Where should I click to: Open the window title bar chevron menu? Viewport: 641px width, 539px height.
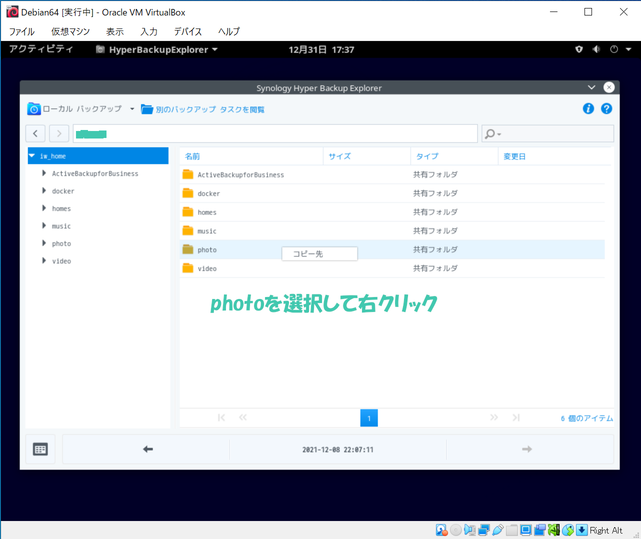[592, 88]
